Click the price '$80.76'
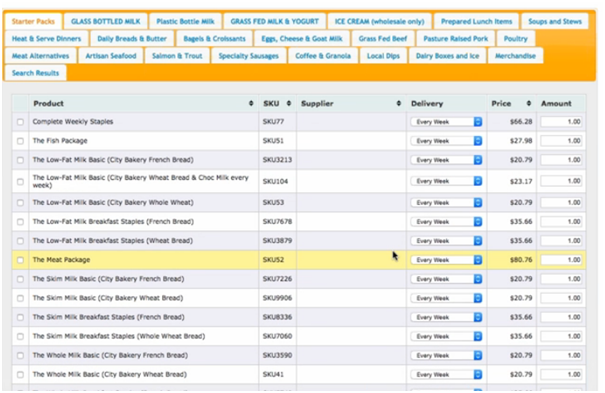The width and height of the screenshot is (605, 393). (x=521, y=260)
